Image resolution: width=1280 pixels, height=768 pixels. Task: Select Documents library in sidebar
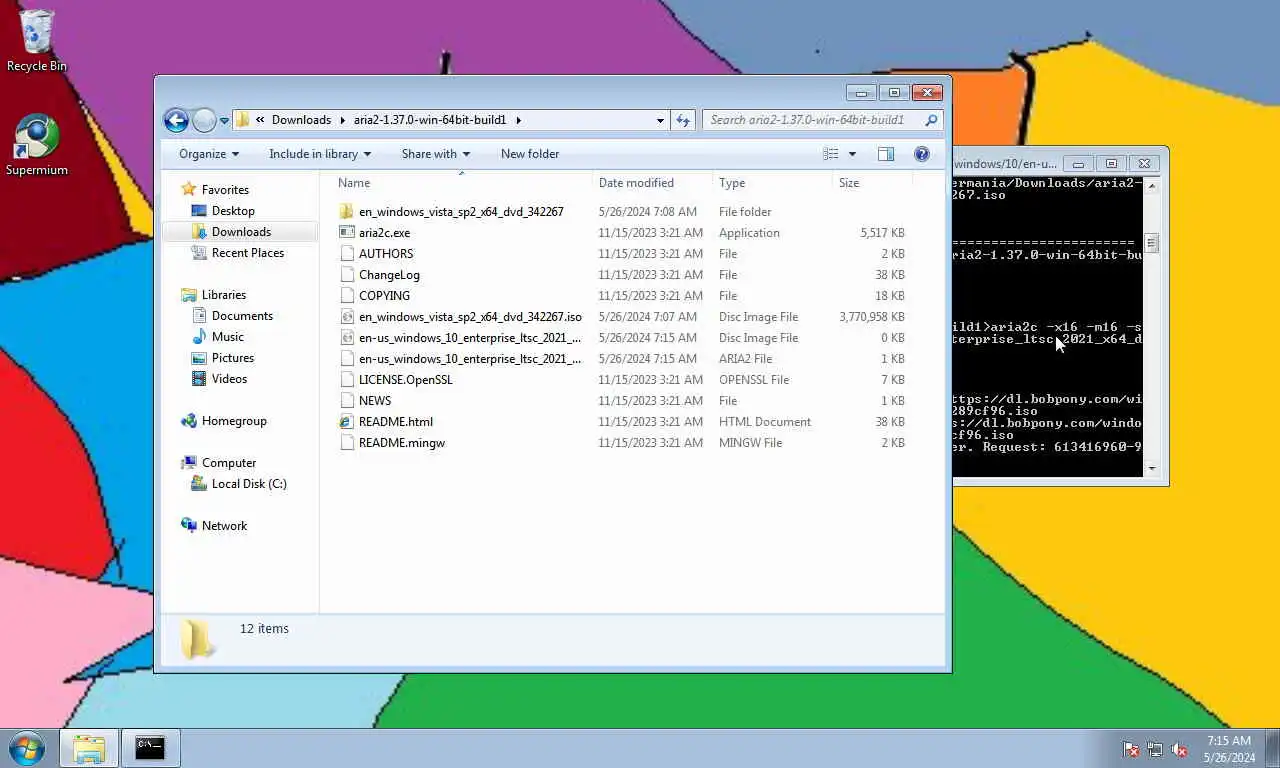point(242,316)
